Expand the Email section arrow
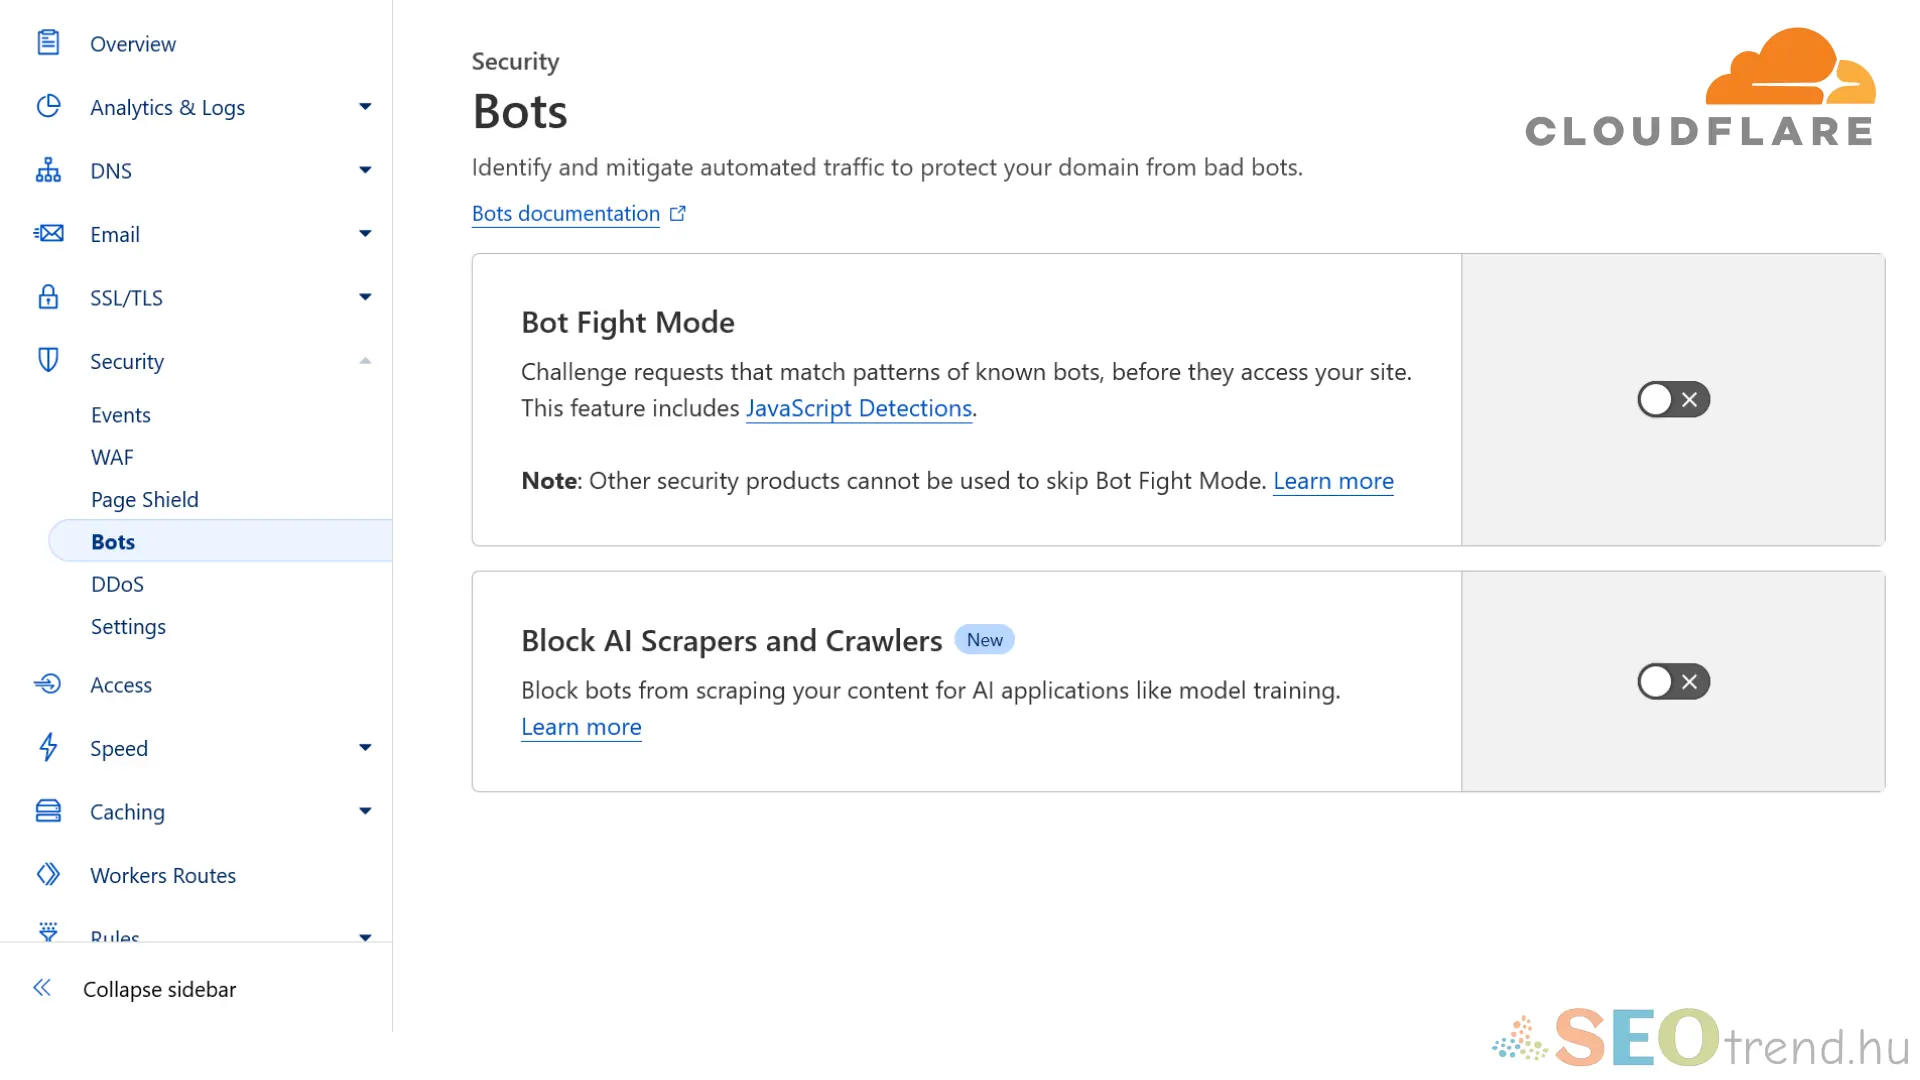This screenshot has width=1920, height=1080. (365, 234)
